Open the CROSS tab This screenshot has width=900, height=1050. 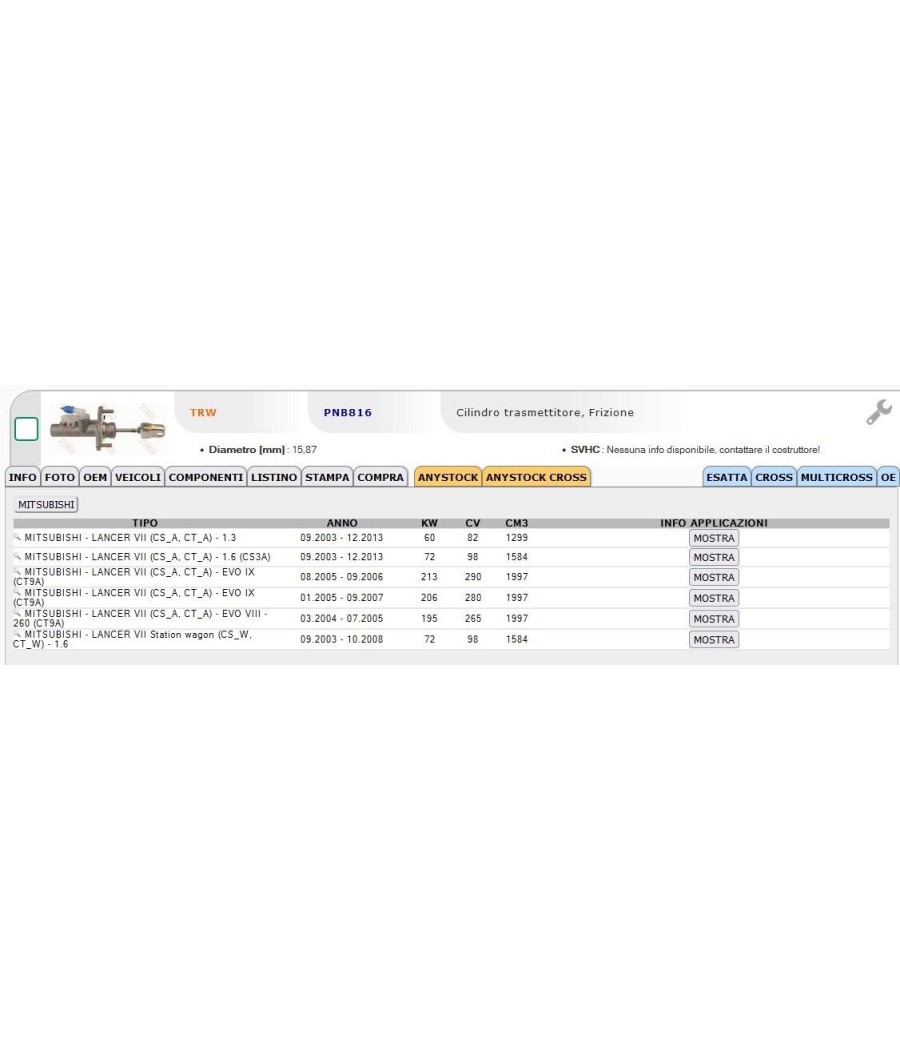pos(774,477)
